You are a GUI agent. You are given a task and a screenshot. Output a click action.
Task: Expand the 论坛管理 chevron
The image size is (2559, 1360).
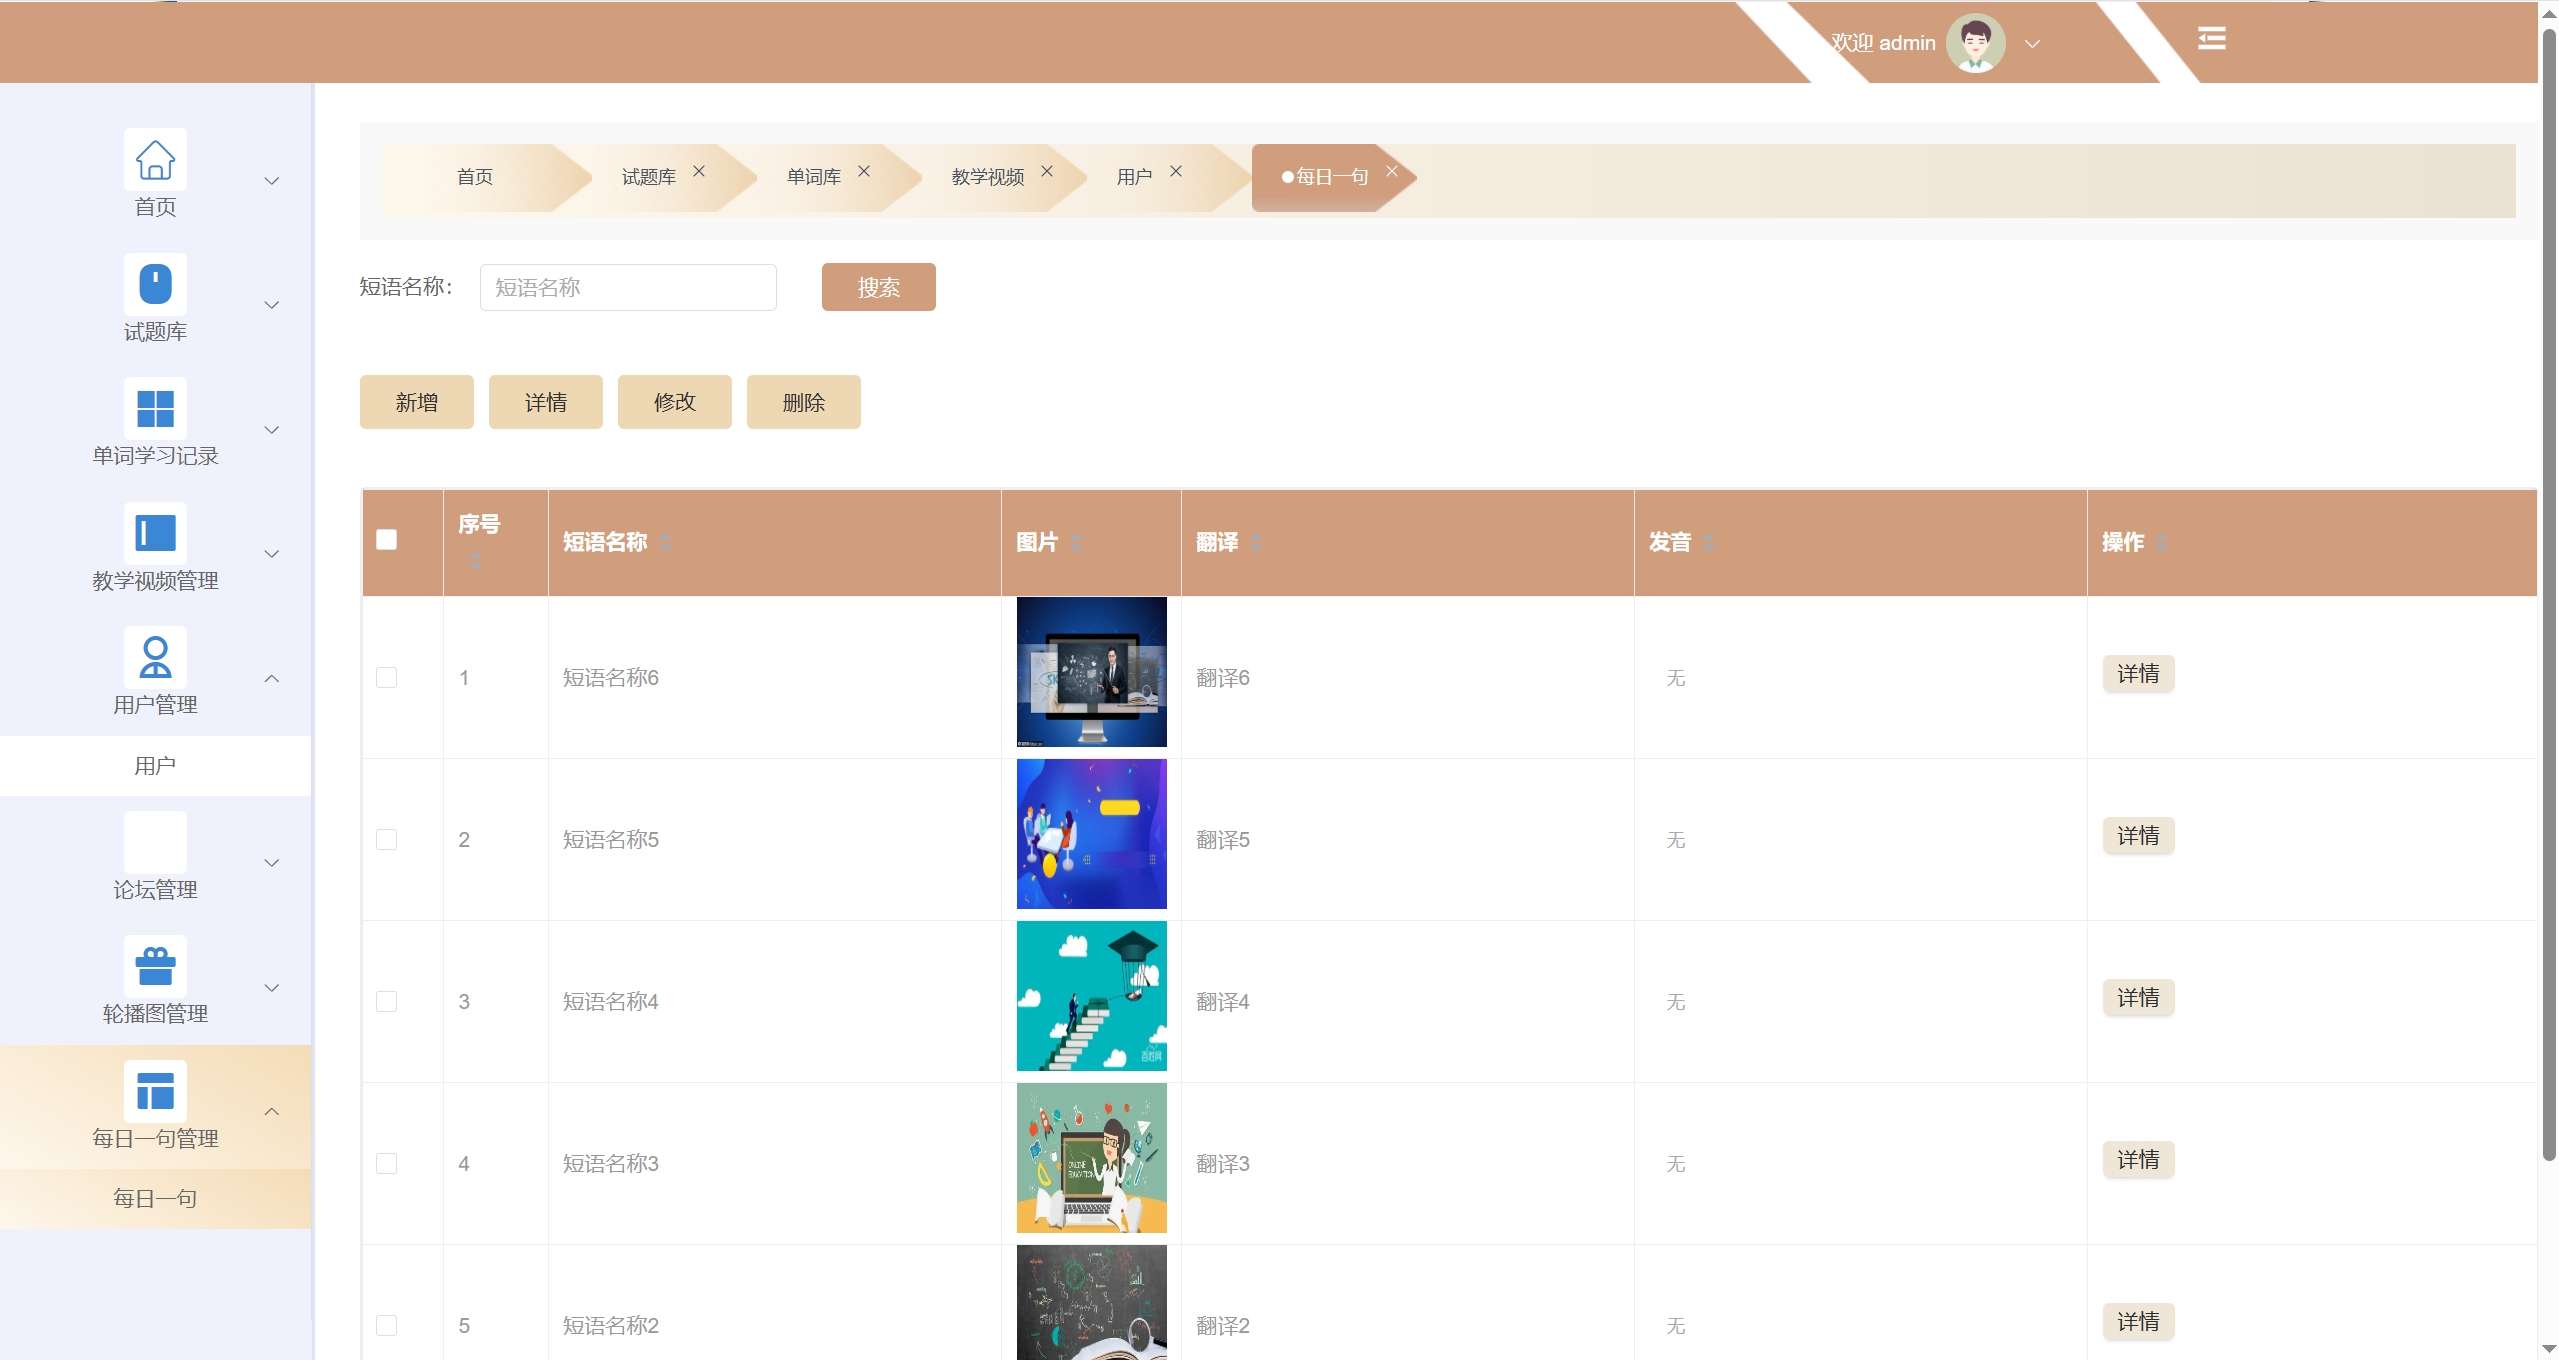(271, 863)
